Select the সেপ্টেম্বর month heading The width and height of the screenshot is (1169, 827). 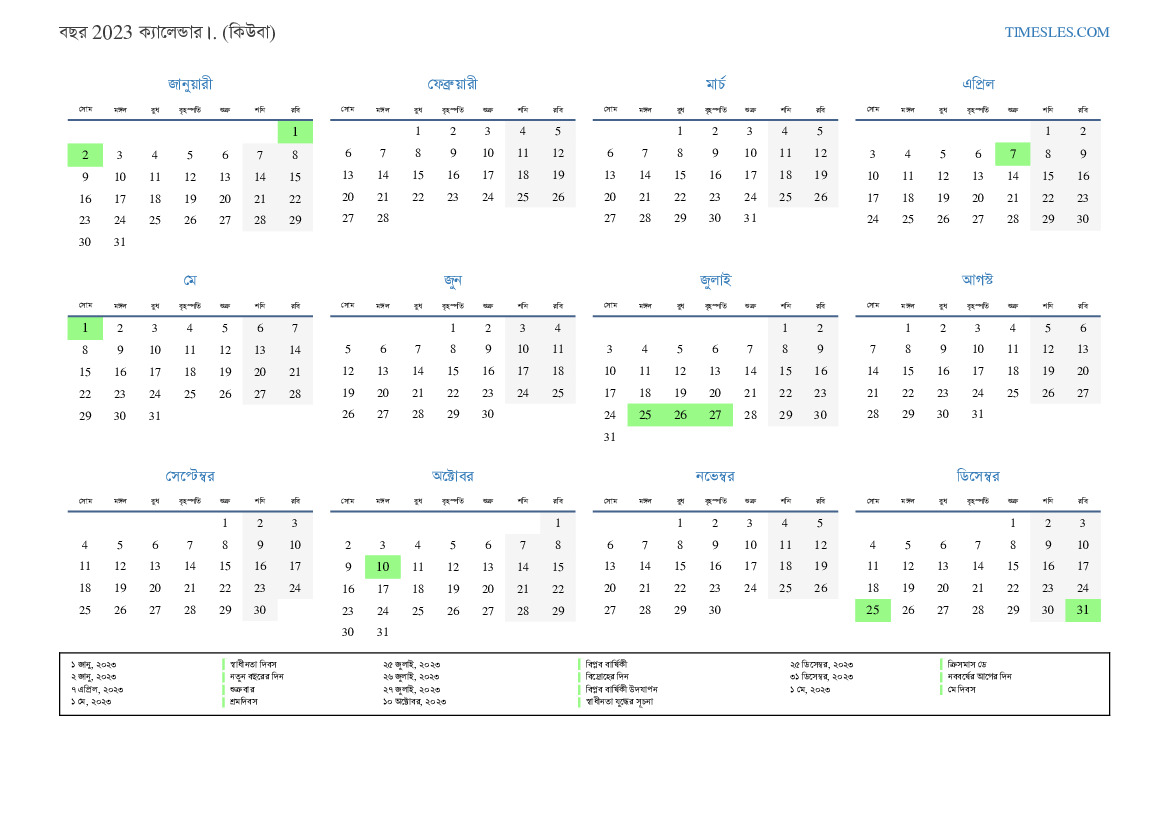coord(190,476)
